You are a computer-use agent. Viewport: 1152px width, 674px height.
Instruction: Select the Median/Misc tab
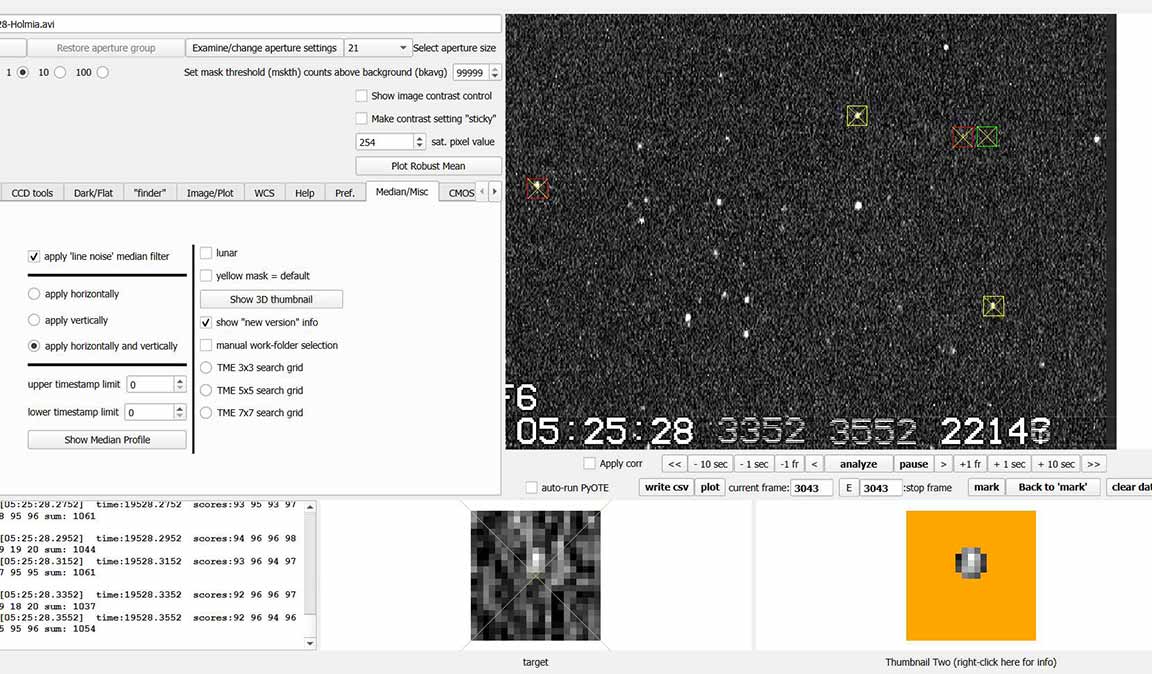(402, 191)
